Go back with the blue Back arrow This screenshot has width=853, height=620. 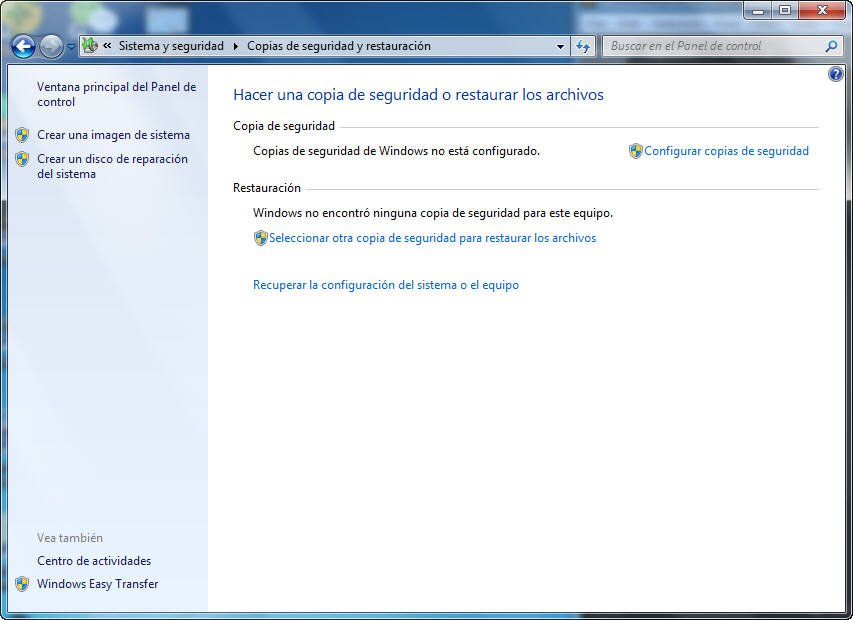coord(23,47)
